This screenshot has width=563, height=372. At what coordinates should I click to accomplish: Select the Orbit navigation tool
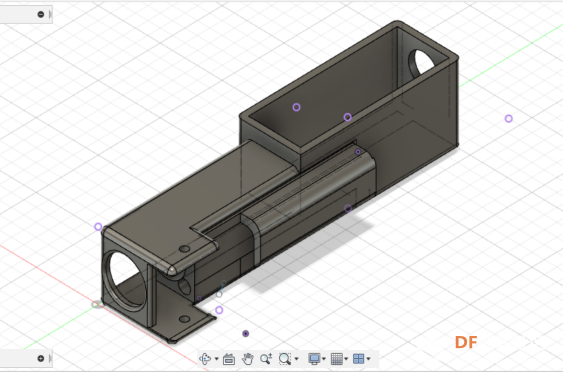point(205,358)
